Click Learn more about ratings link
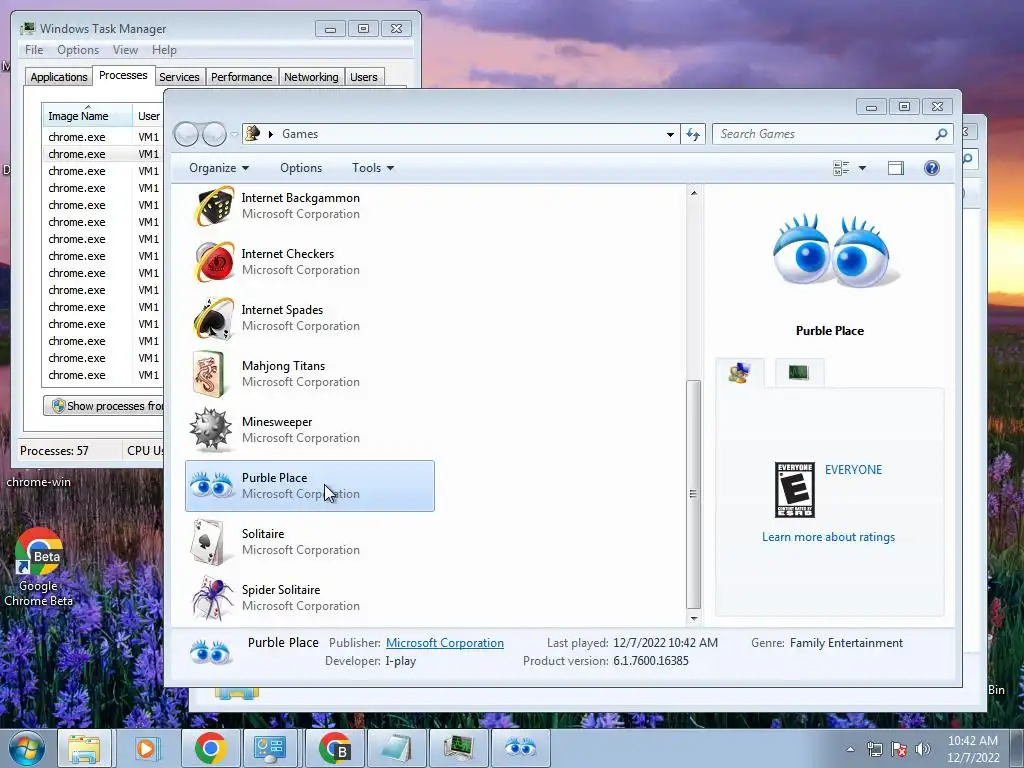Image resolution: width=1024 pixels, height=768 pixels. pos(828,537)
